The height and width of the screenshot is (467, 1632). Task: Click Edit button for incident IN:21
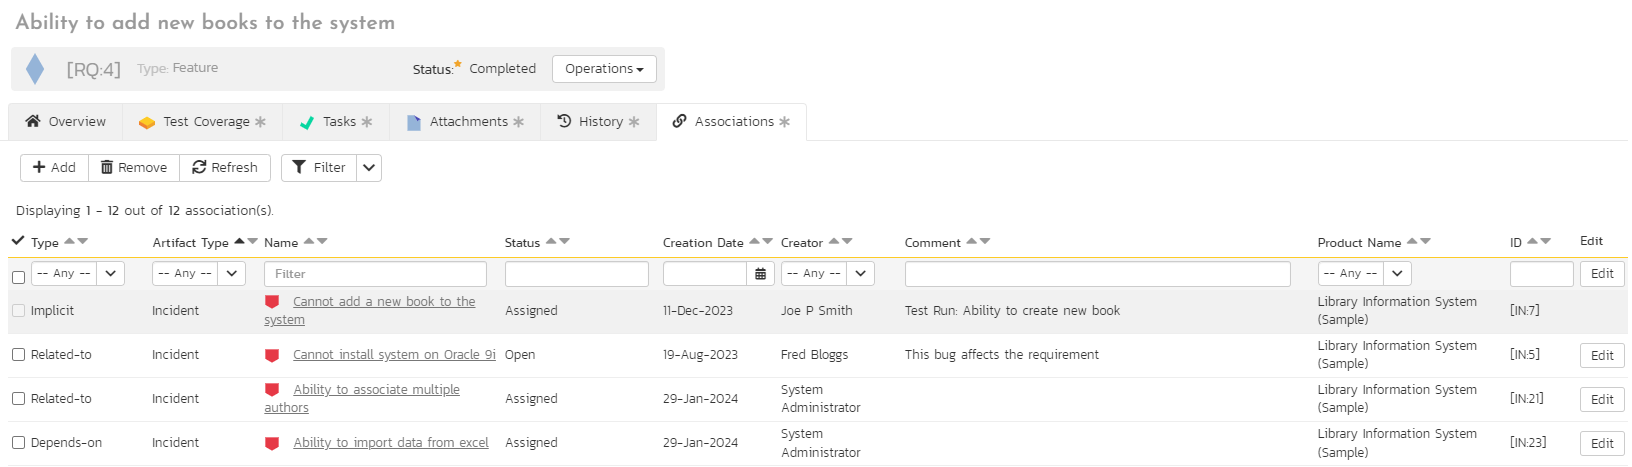point(1601,399)
